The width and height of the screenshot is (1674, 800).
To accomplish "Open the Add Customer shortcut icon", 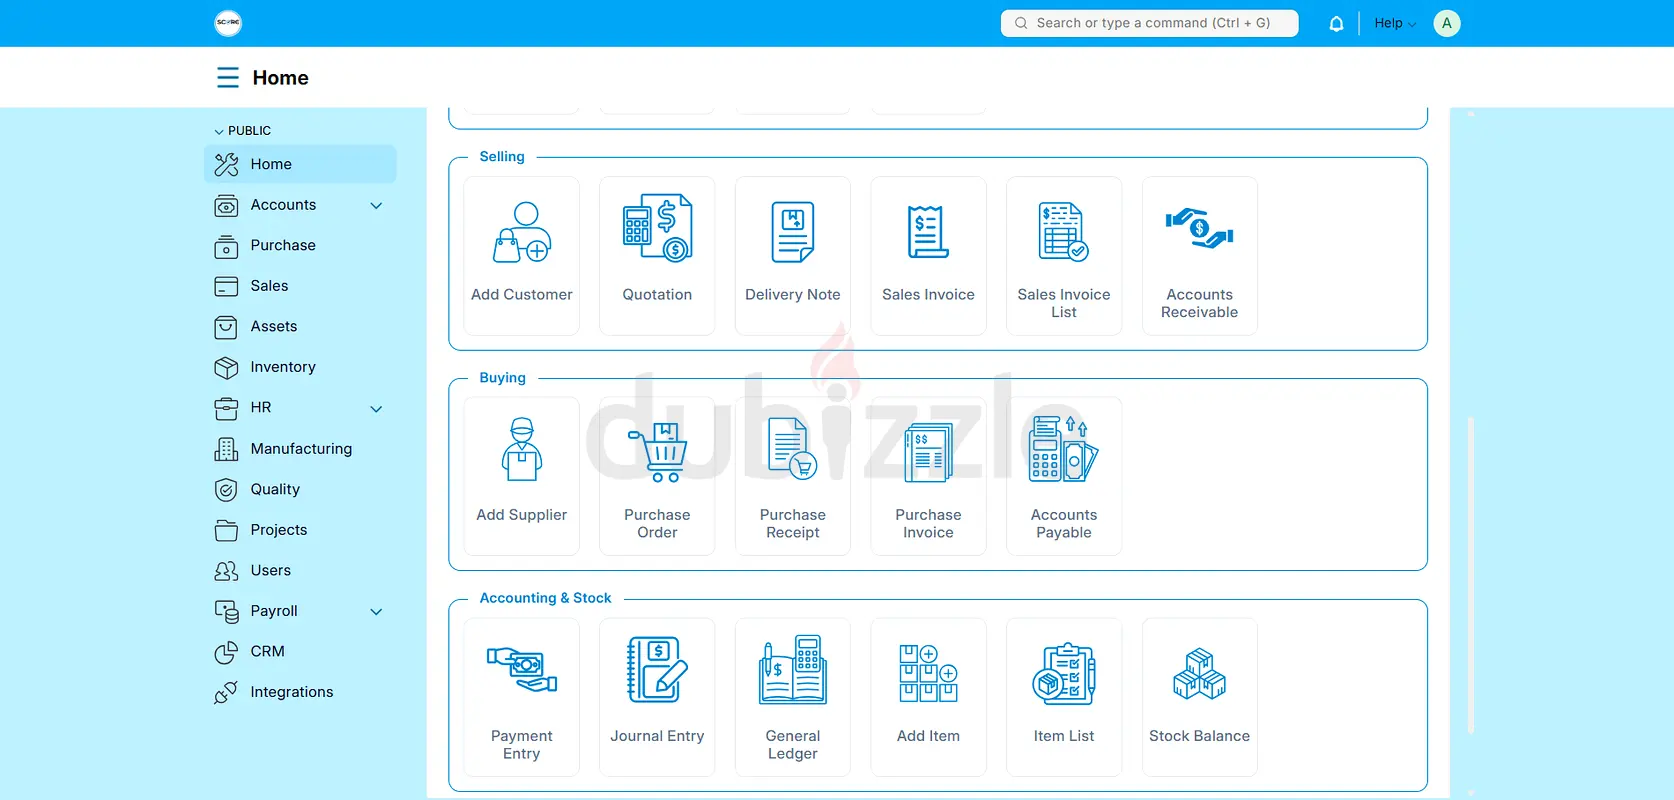I will (x=522, y=233).
